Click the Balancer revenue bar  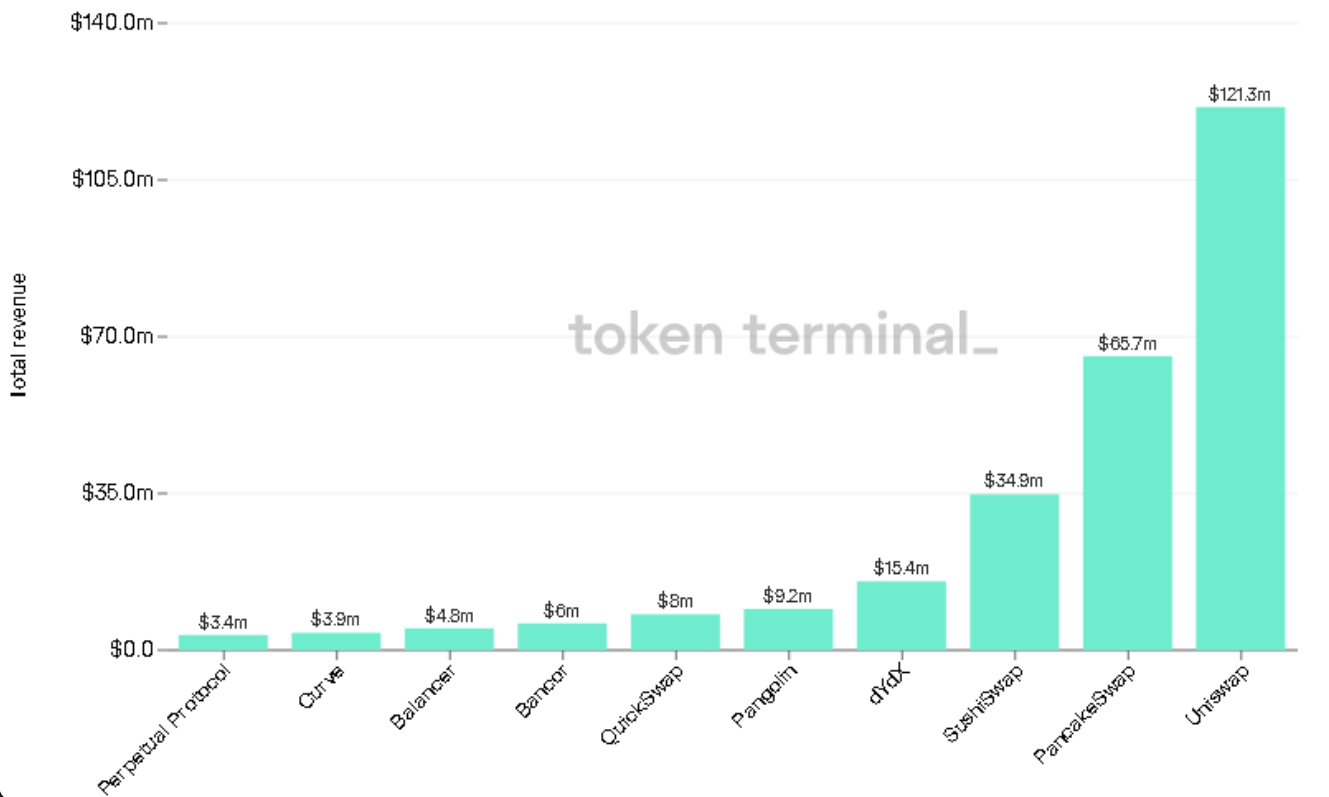[449, 639]
